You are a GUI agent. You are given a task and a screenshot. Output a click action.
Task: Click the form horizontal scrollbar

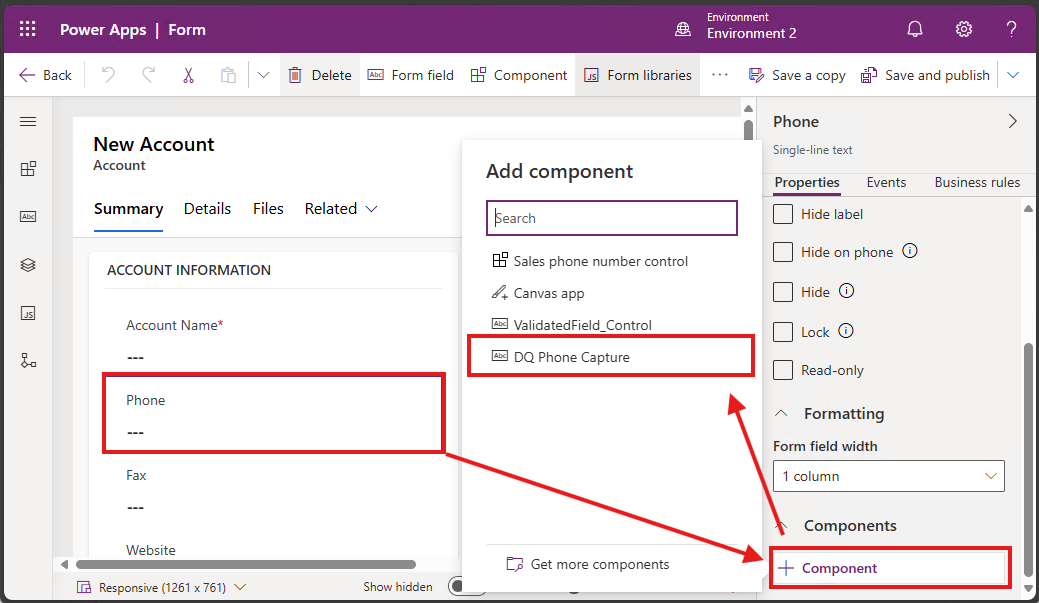tap(246, 565)
